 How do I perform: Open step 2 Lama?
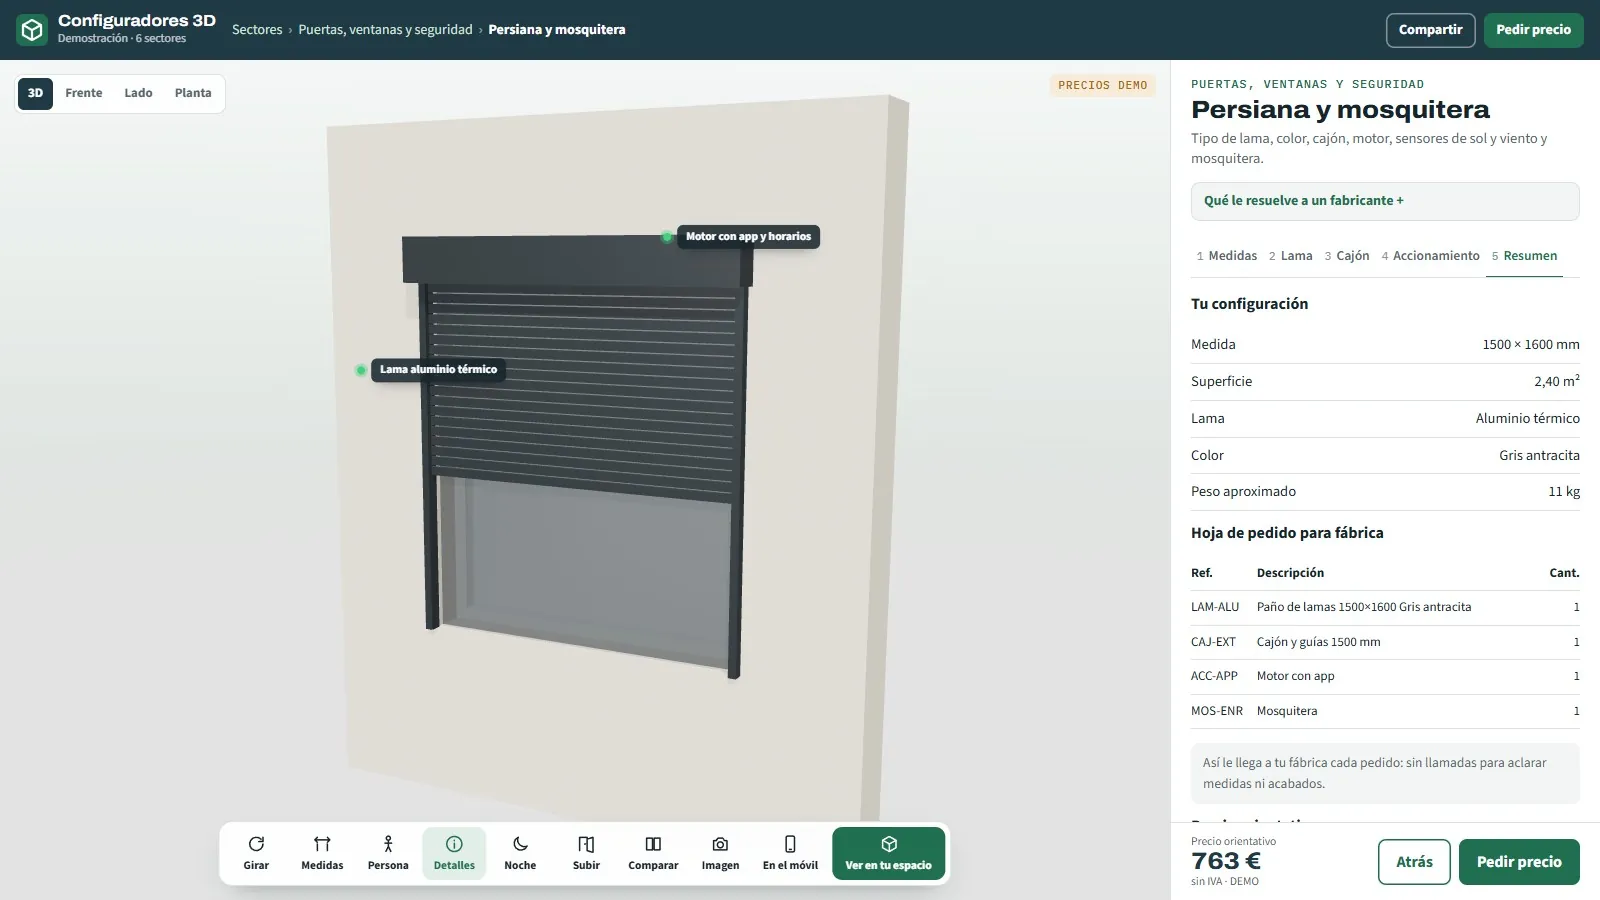[1291, 256]
